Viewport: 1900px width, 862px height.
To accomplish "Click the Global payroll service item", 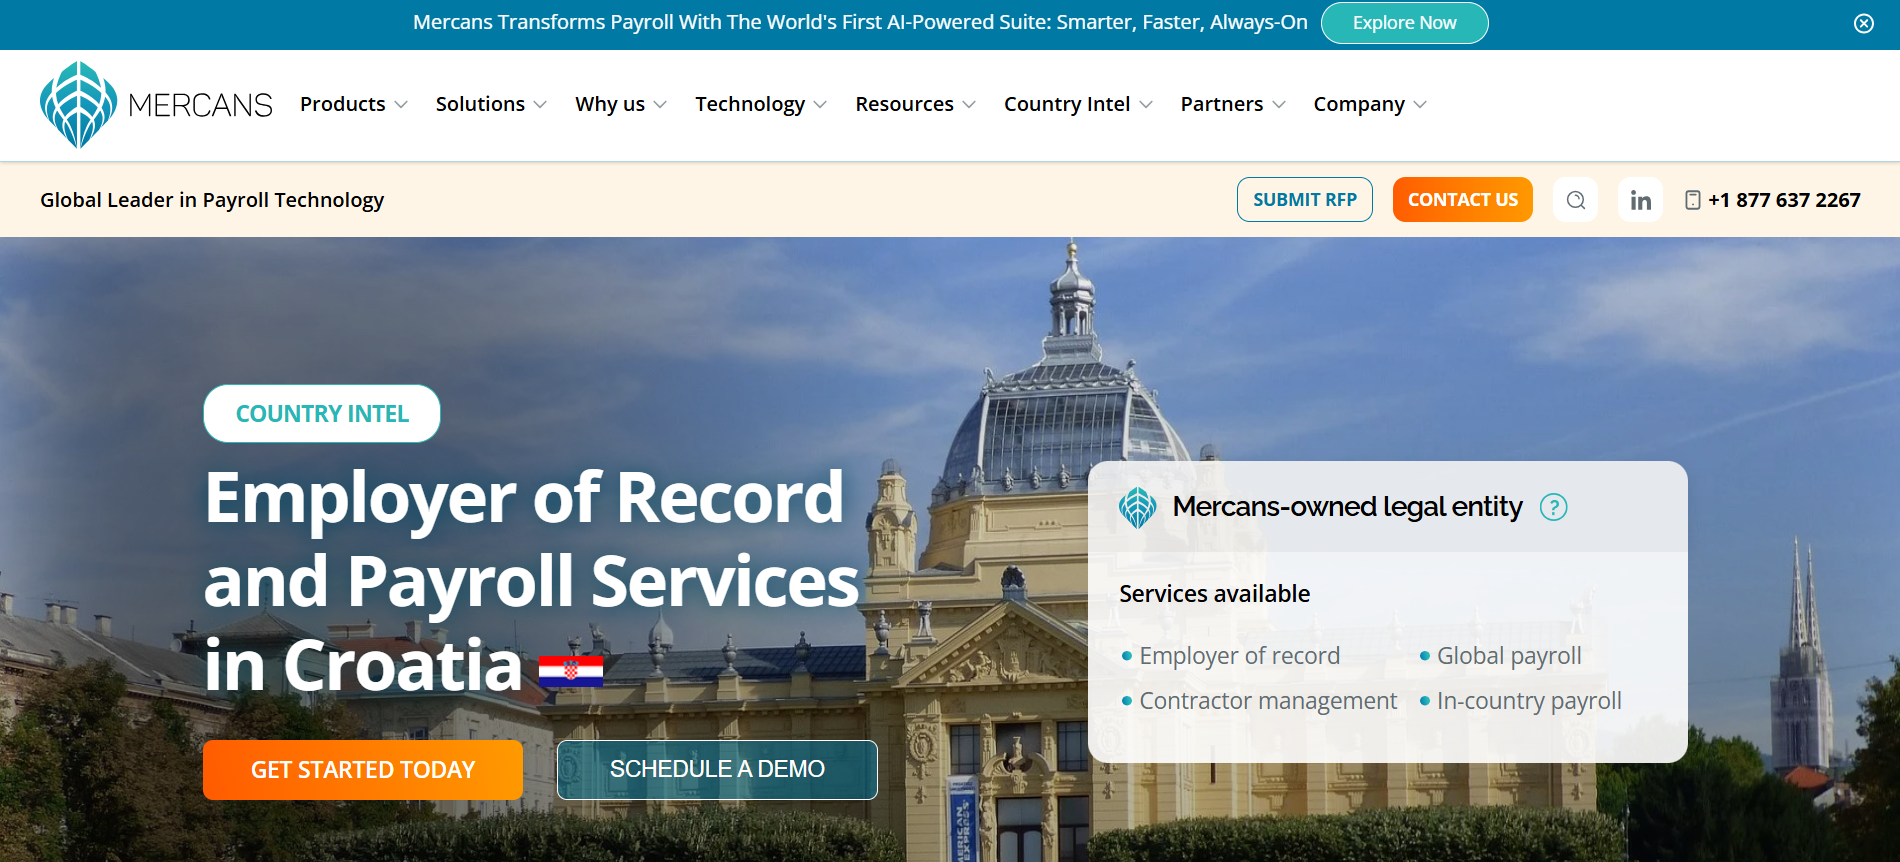I will pos(1509,656).
